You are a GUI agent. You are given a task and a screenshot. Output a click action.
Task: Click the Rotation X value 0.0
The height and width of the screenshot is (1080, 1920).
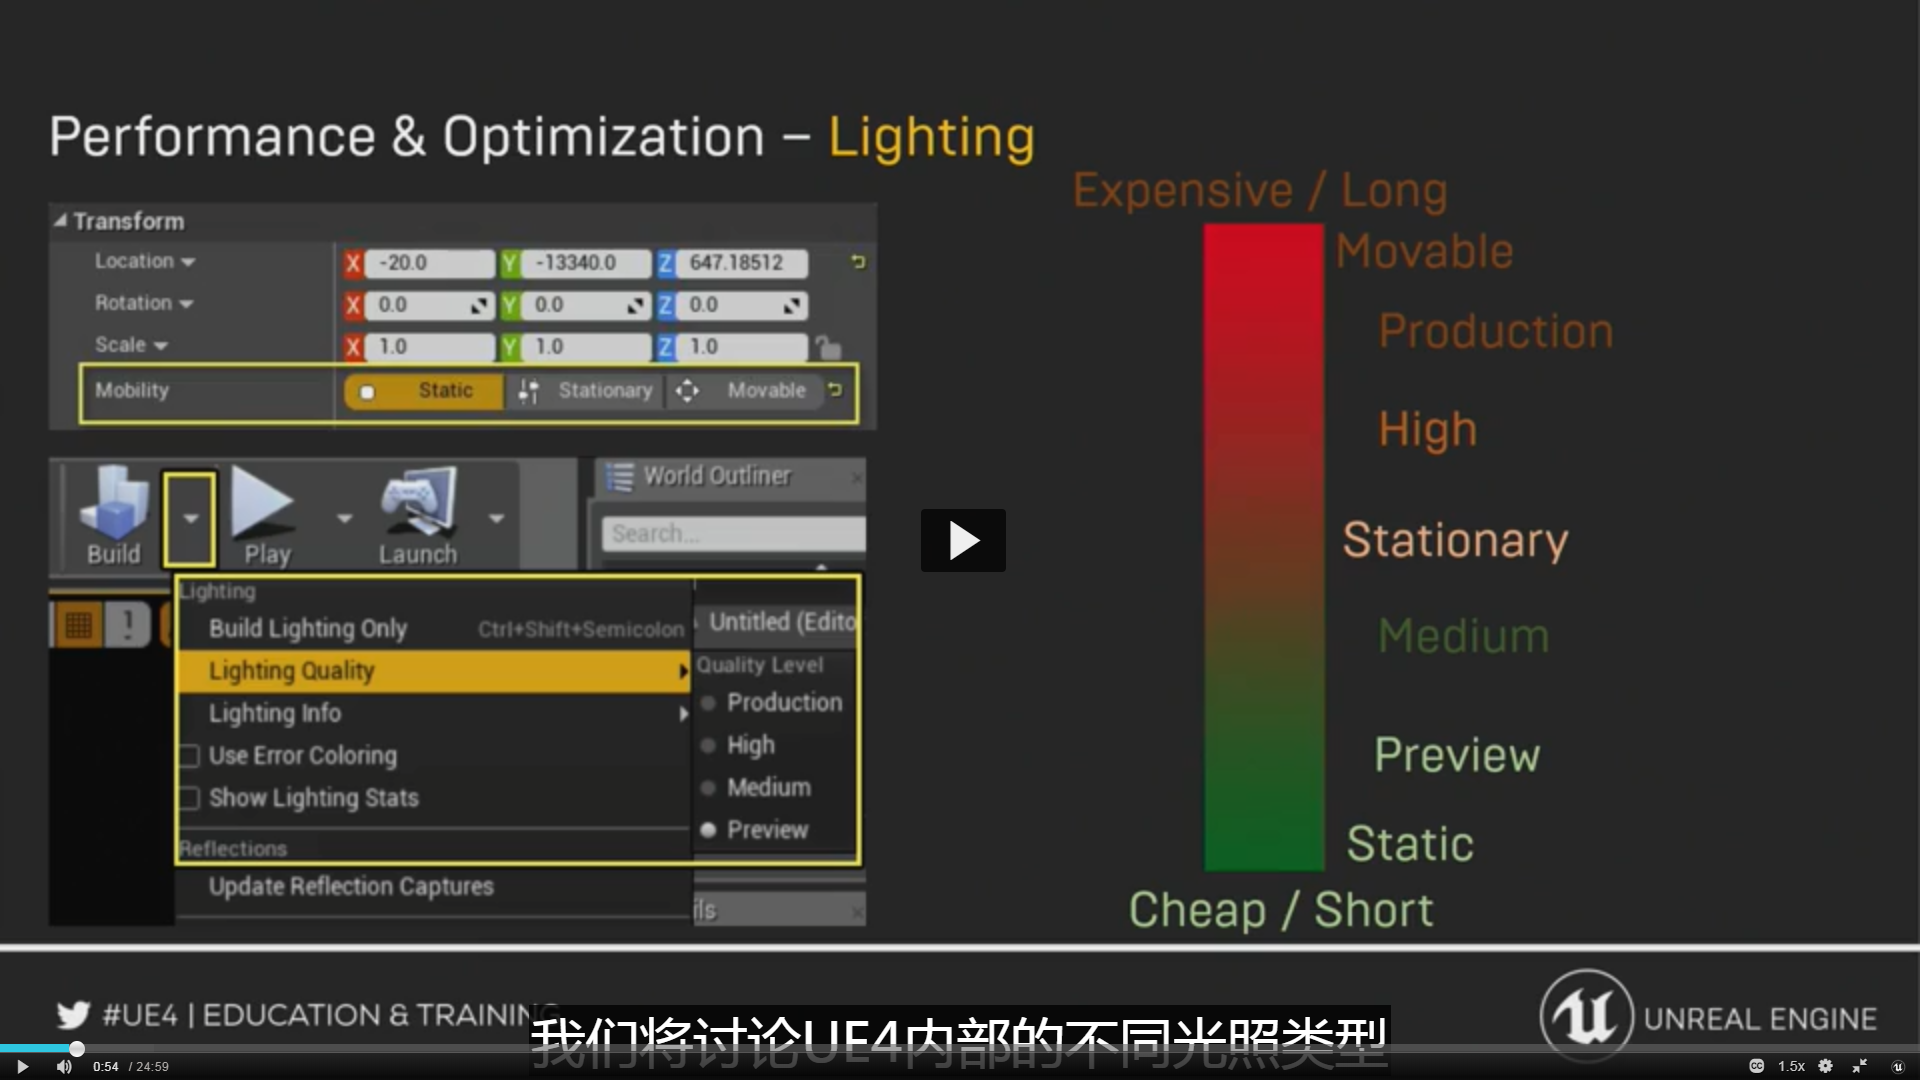pos(418,305)
